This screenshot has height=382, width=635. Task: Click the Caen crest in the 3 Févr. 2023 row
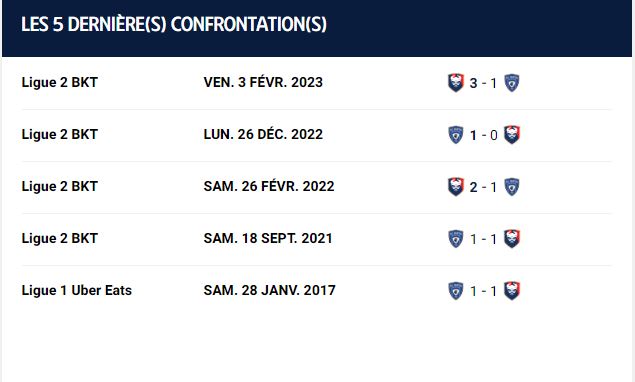(x=456, y=83)
